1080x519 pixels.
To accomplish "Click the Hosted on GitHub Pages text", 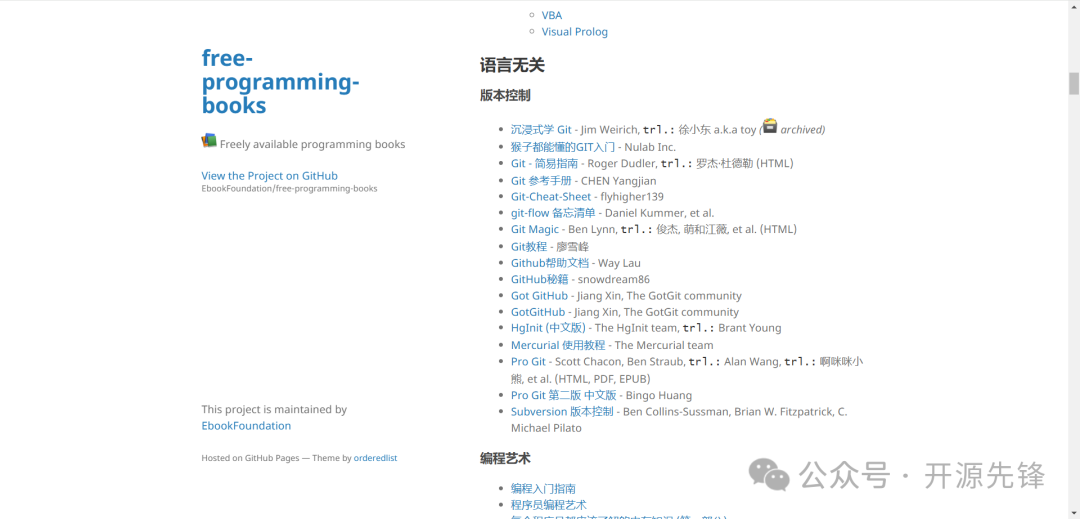I will [x=251, y=458].
